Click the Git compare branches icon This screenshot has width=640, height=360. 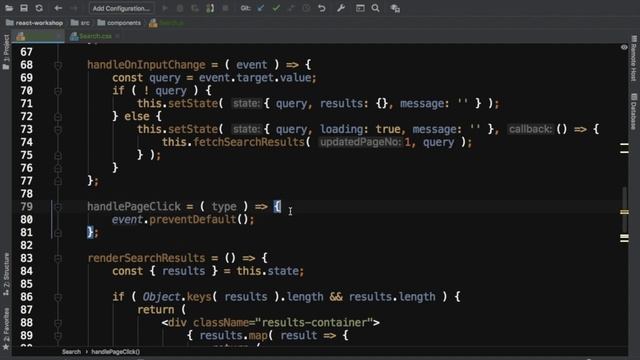pyautogui.click(x=291, y=8)
